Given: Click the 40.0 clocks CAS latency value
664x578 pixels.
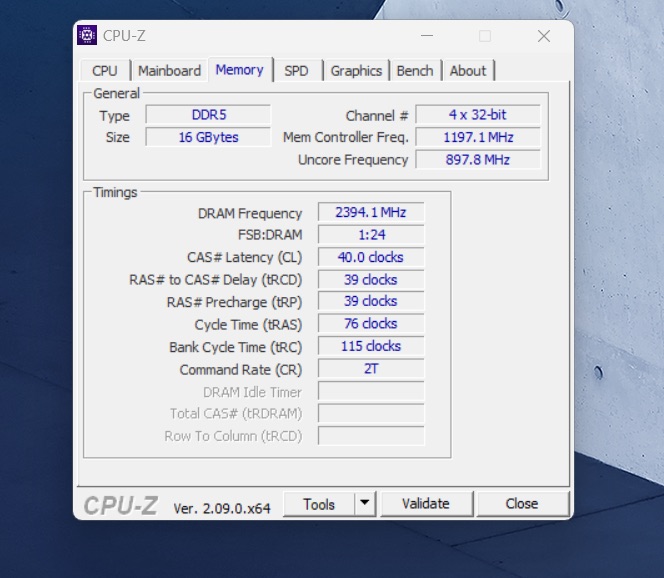Looking at the screenshot, I should tap(371, 257).
